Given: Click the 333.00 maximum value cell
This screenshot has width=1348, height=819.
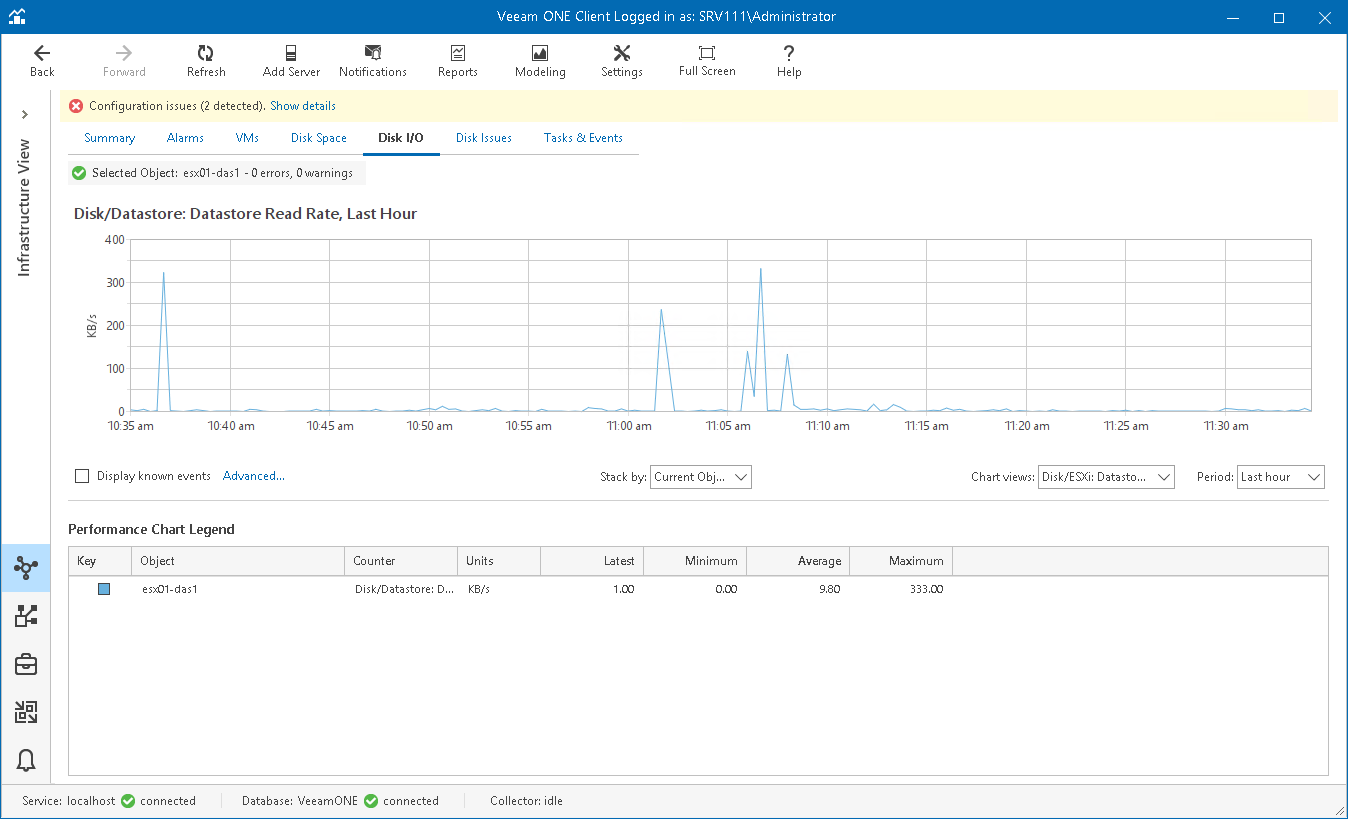Looking at the screenshot, I should pos(924,589).
